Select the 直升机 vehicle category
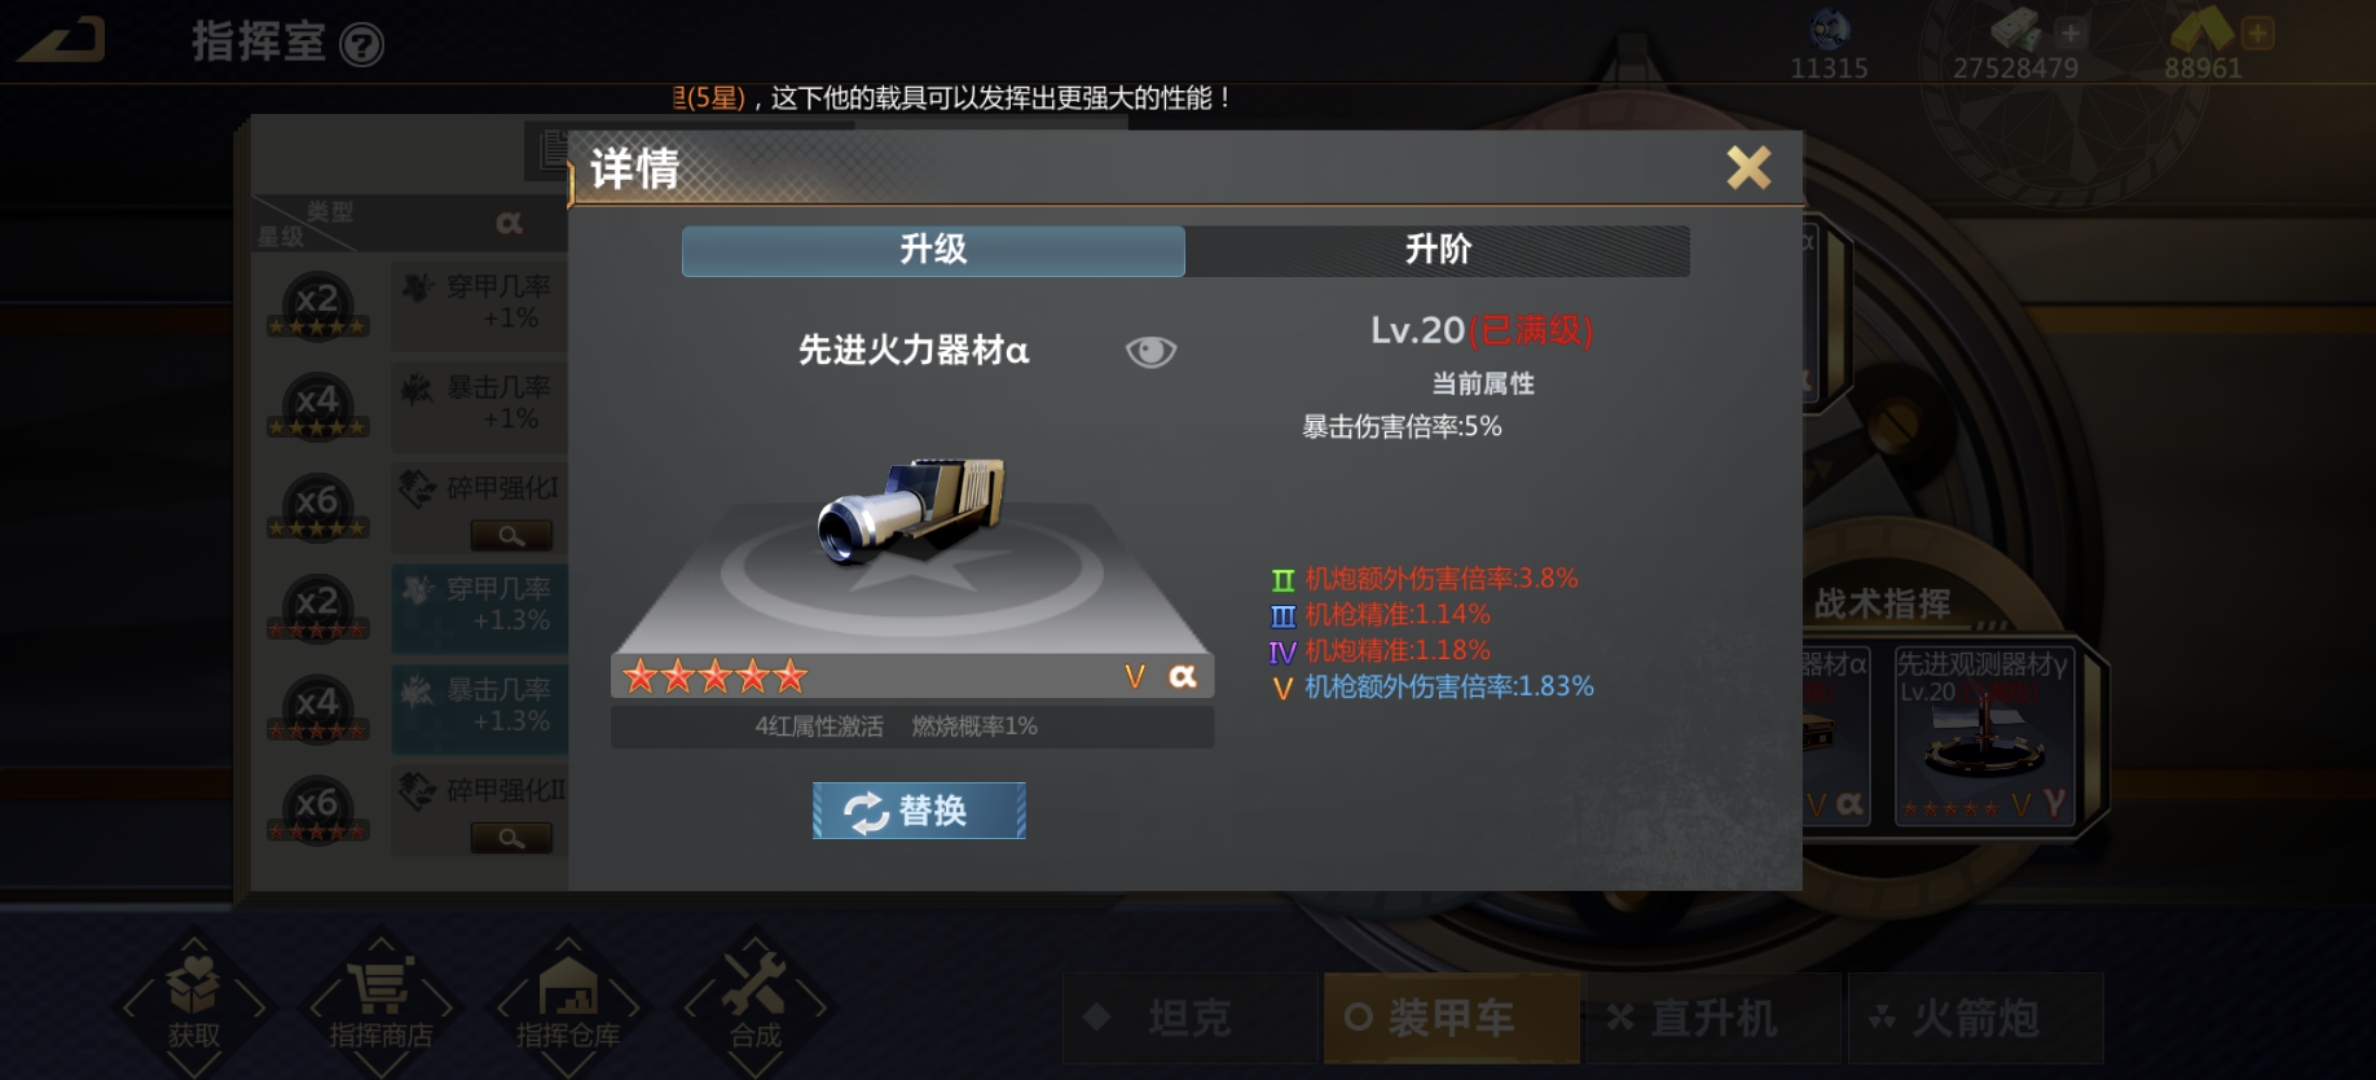This screenshot has width=2376, height=1080. 1713,1018
